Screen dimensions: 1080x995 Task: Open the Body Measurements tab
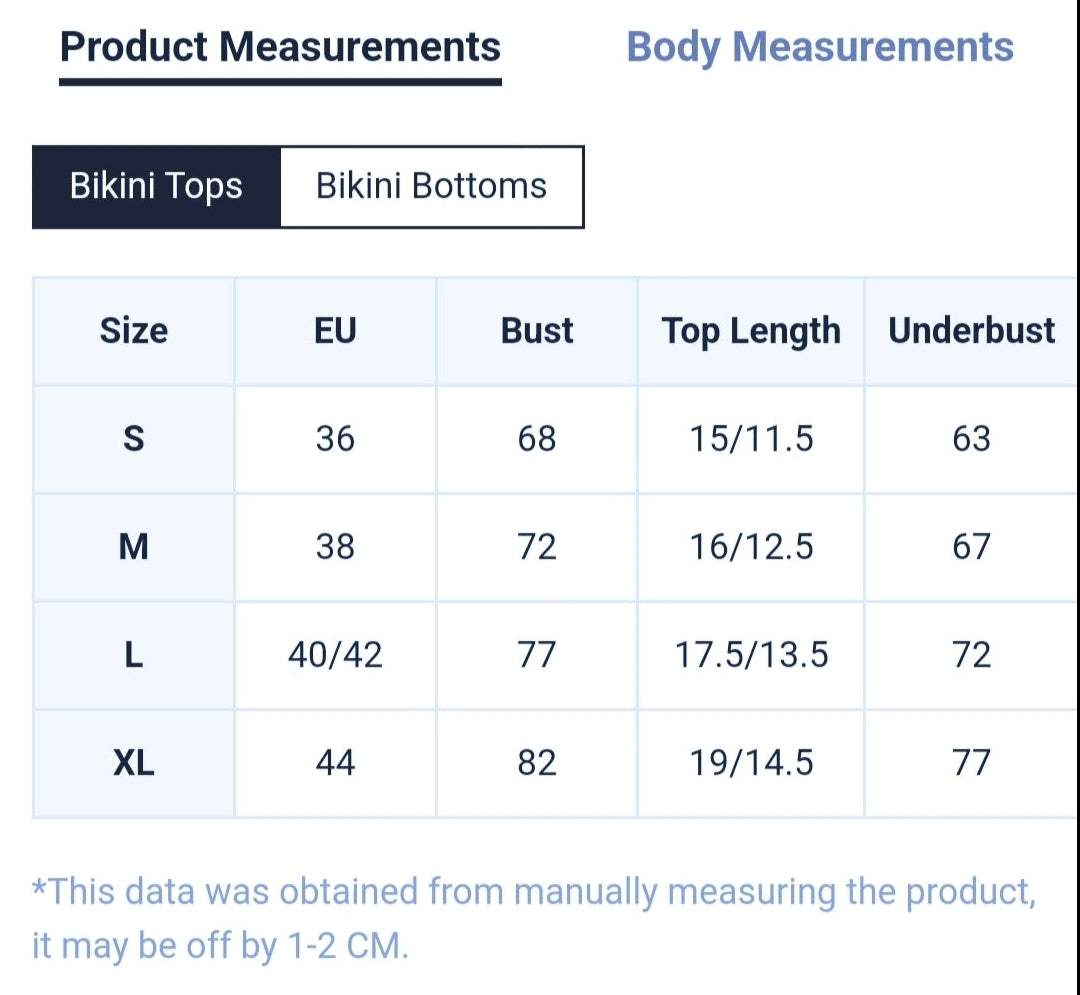820,48
